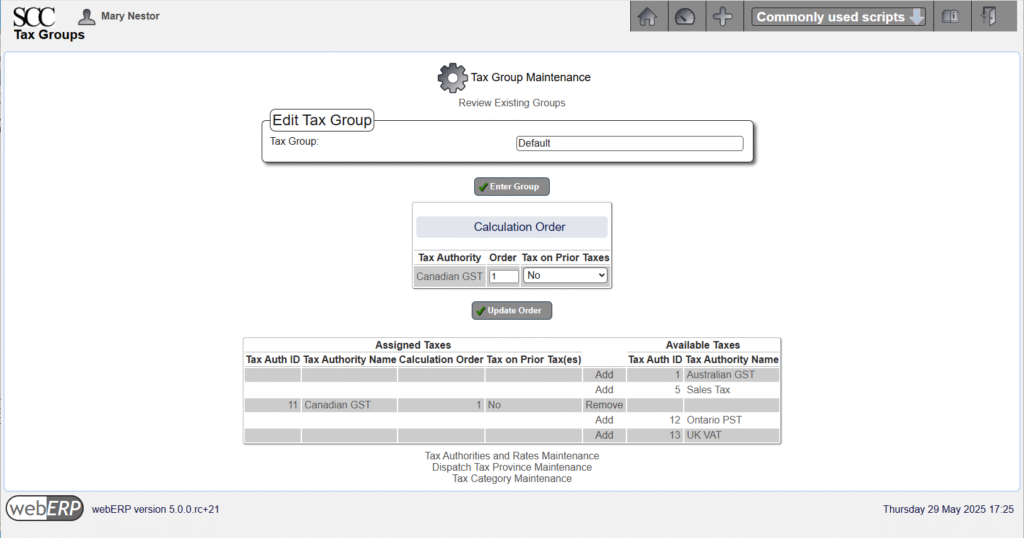This screenshot has height=538, width=1024.
Task: Open Dispatch Tax Province Maintenance link
Action: (x=511, y=467)
